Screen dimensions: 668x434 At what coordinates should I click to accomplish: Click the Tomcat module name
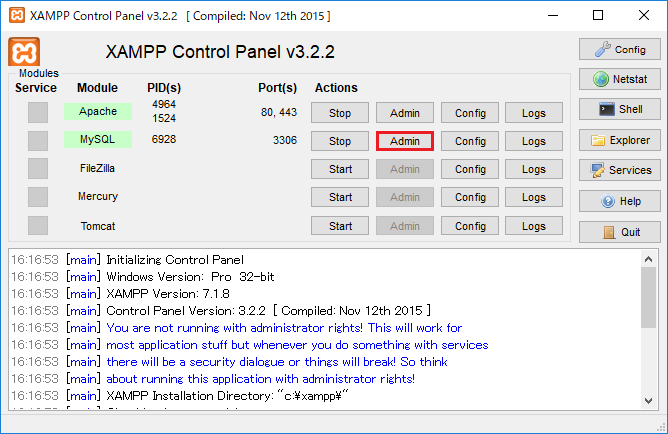pos(98,226)
